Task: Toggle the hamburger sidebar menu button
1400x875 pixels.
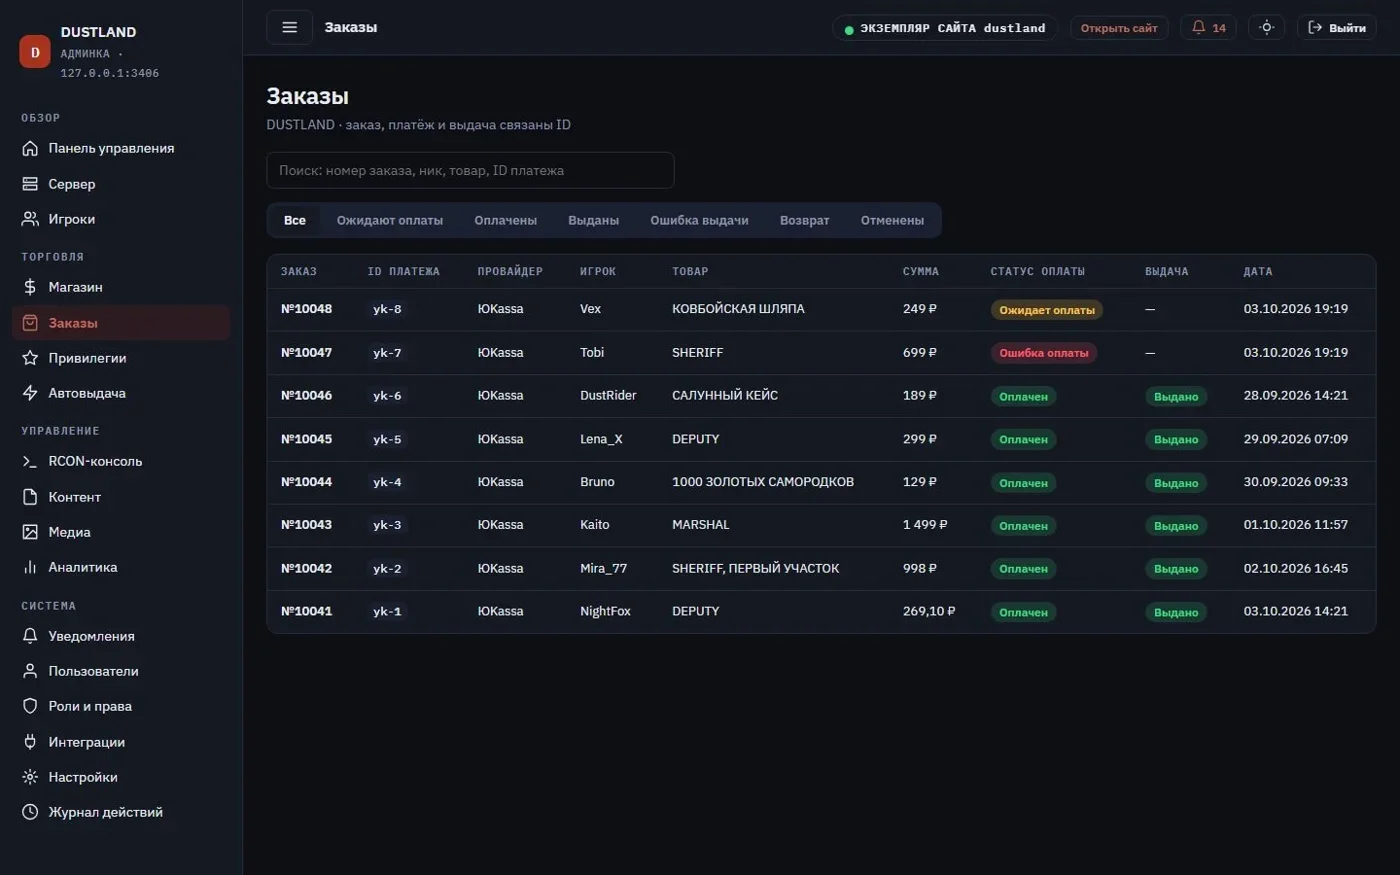Action: pyautogui.click(x=289, y=27)
